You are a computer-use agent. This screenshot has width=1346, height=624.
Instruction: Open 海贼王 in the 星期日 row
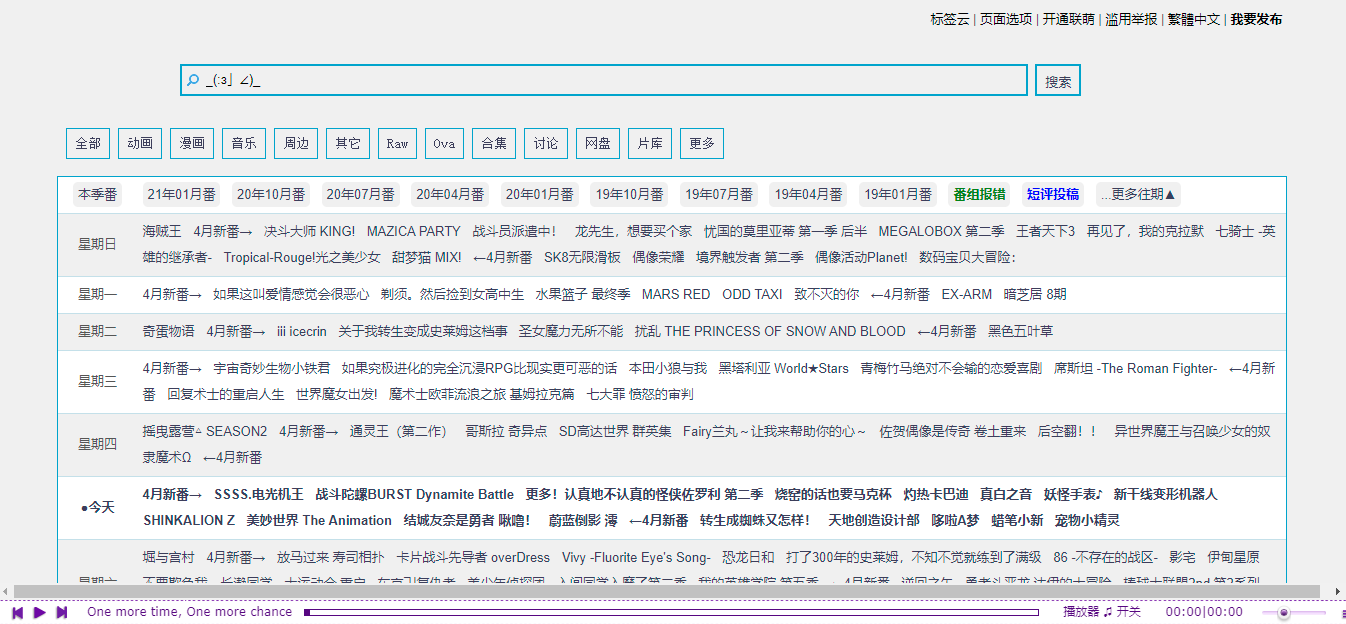tap(162, 231)
